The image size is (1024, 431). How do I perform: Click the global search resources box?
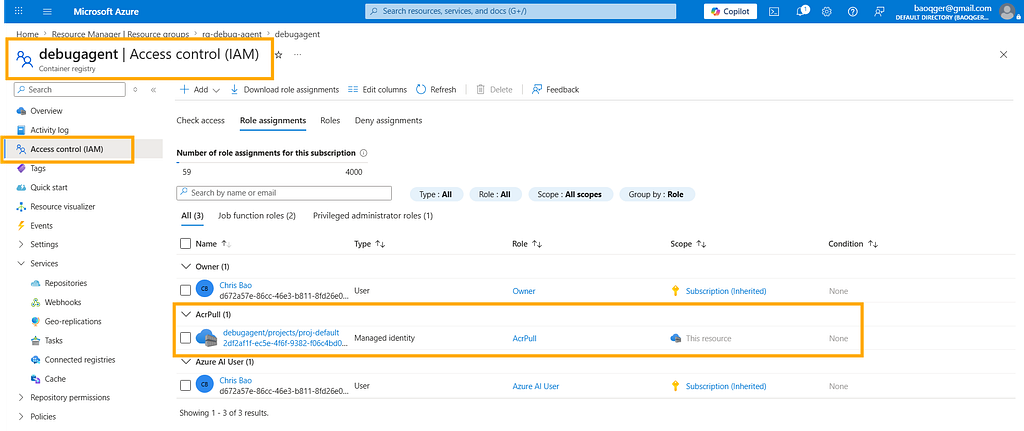point(520,11)
